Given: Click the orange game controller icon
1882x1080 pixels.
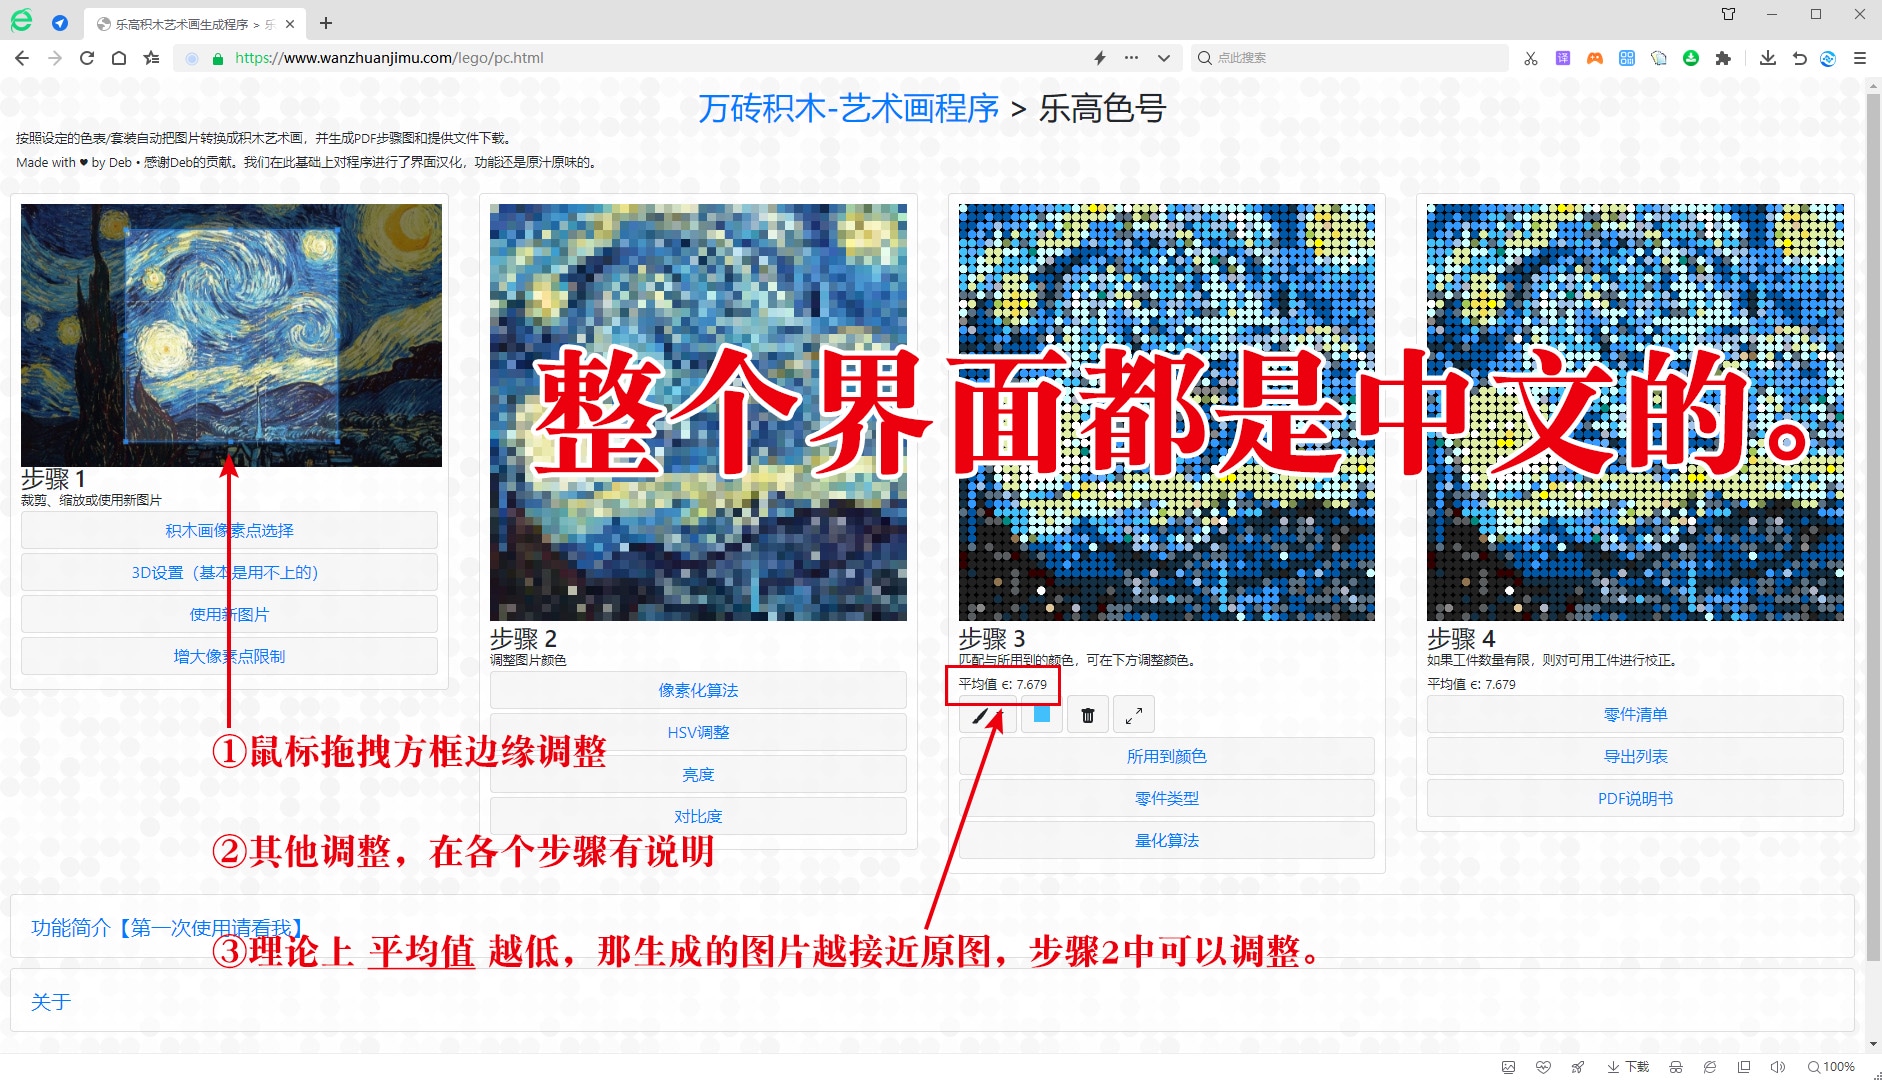Looking at the screenshot, I should coord(1595,58).
